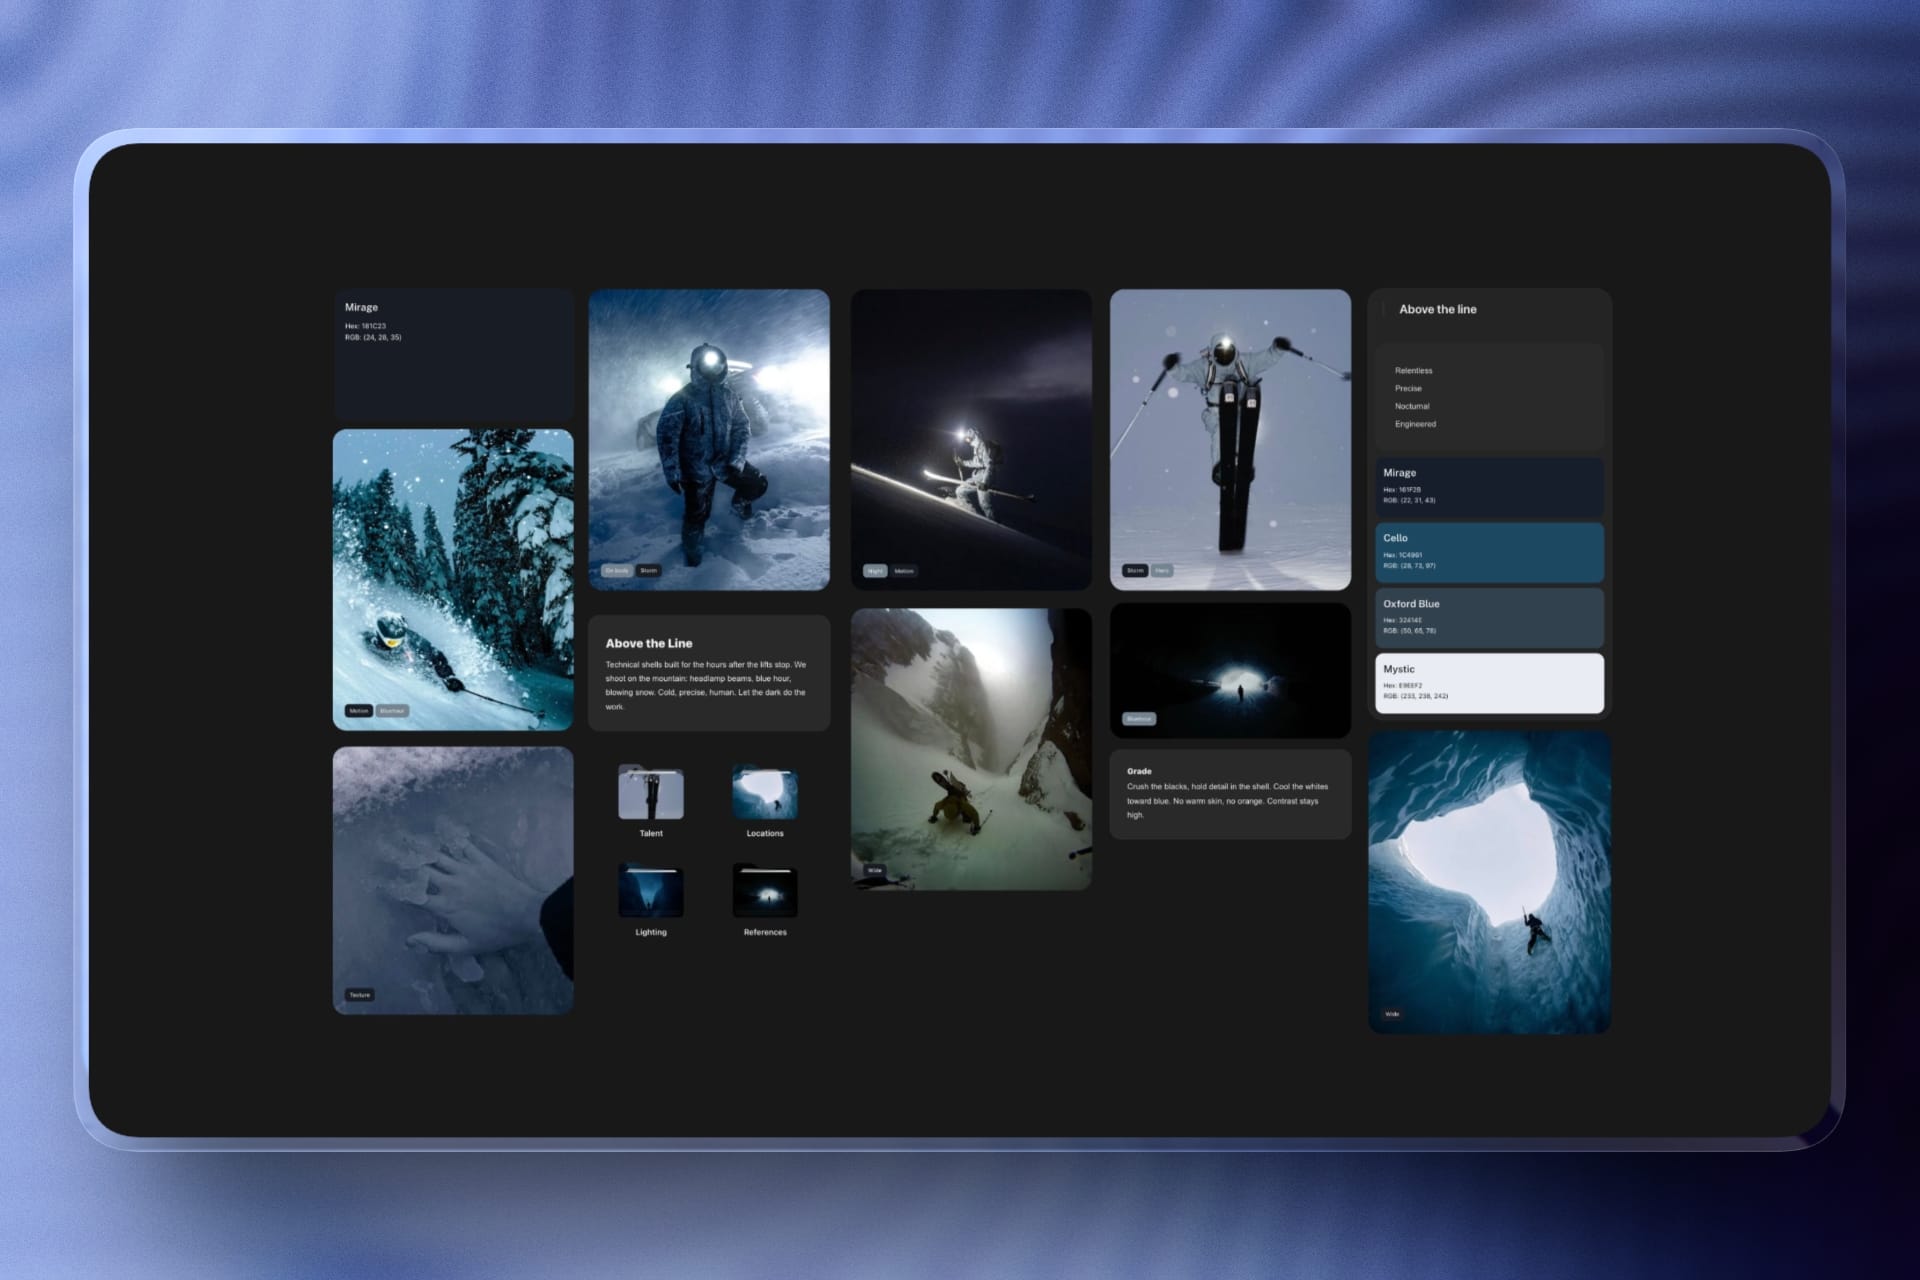Click the 'Grade' note heading
The image size is (1920, 1280).
(x=1139, y=772)
